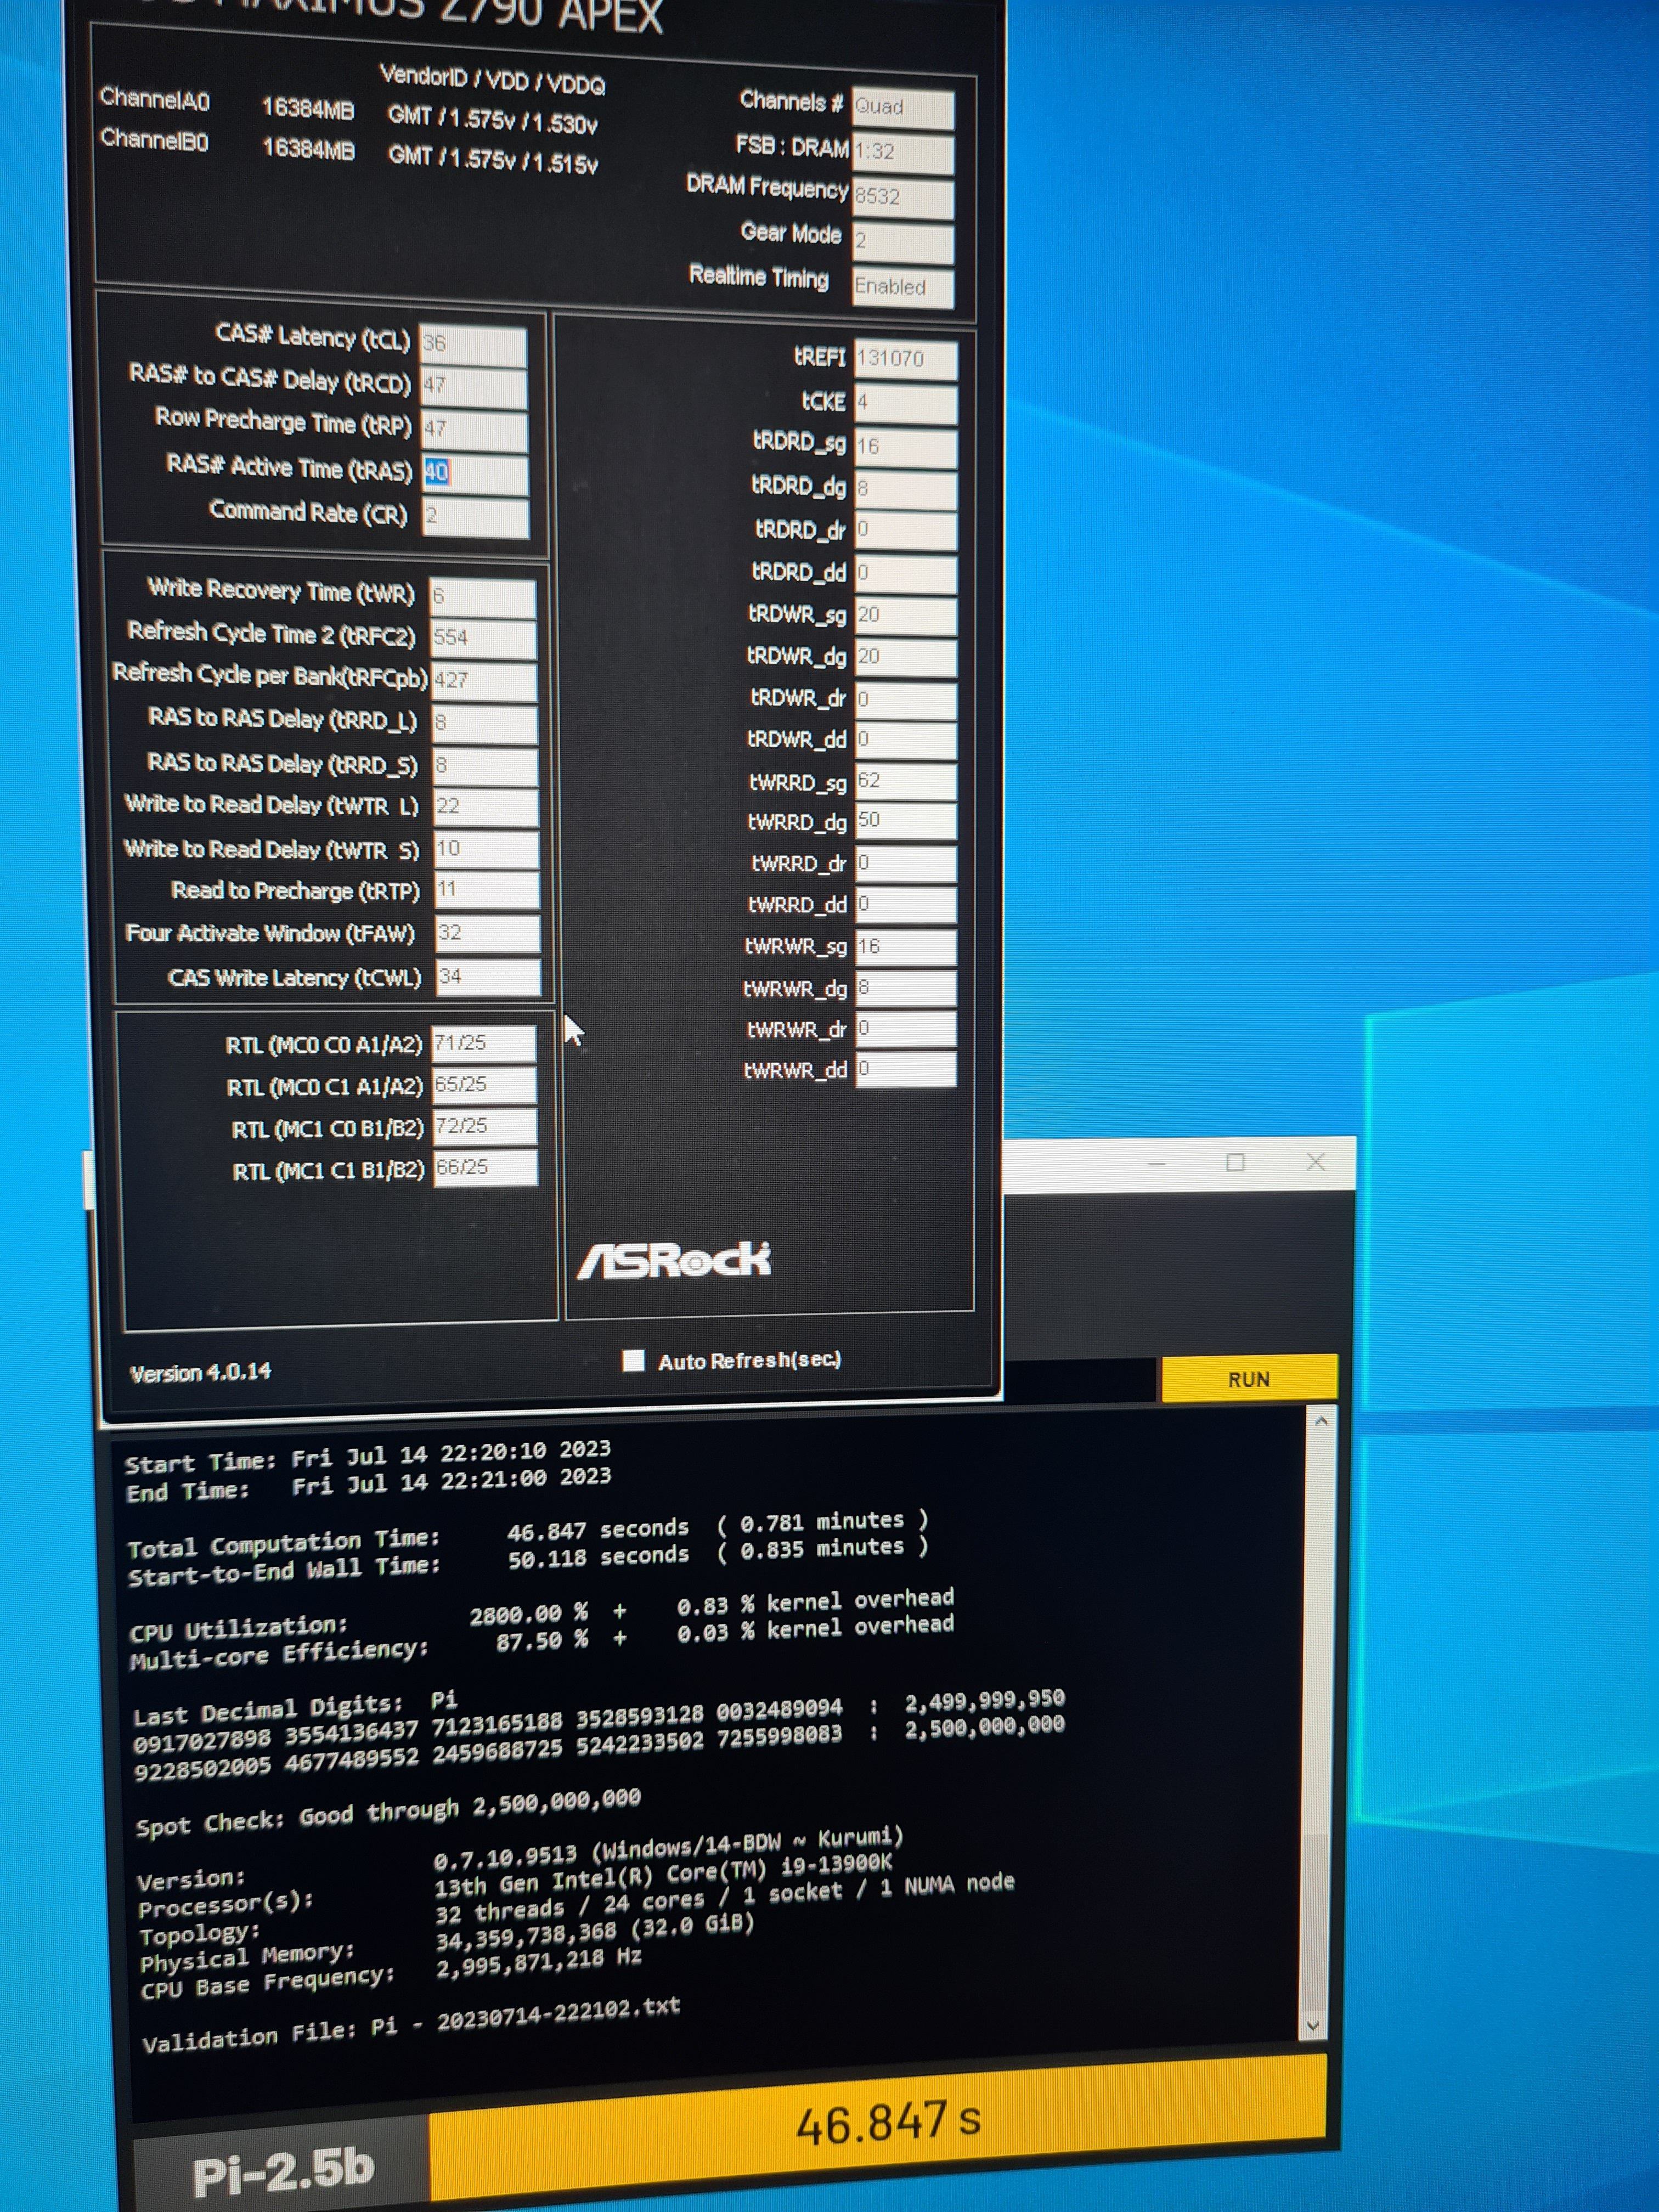
Task: Click the tWTR_L field showing 22
Action: (486, 808)
